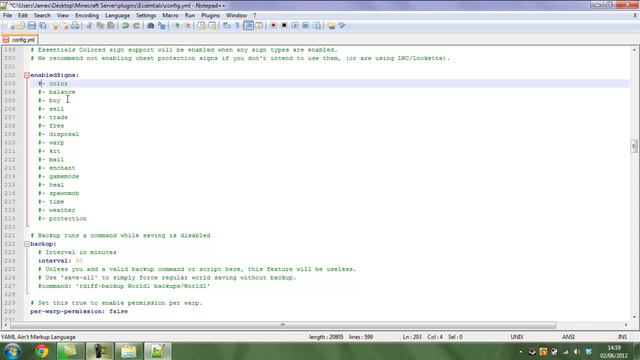Open Google Chrome from the taskbar
This screenshot has height=360, width=640.
(41, 351)
